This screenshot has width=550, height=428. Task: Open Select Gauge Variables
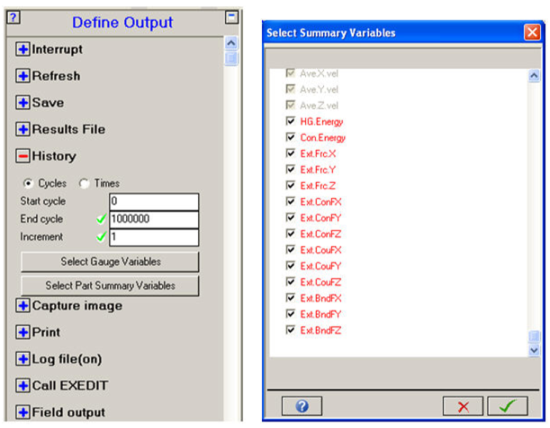point(110,262)
